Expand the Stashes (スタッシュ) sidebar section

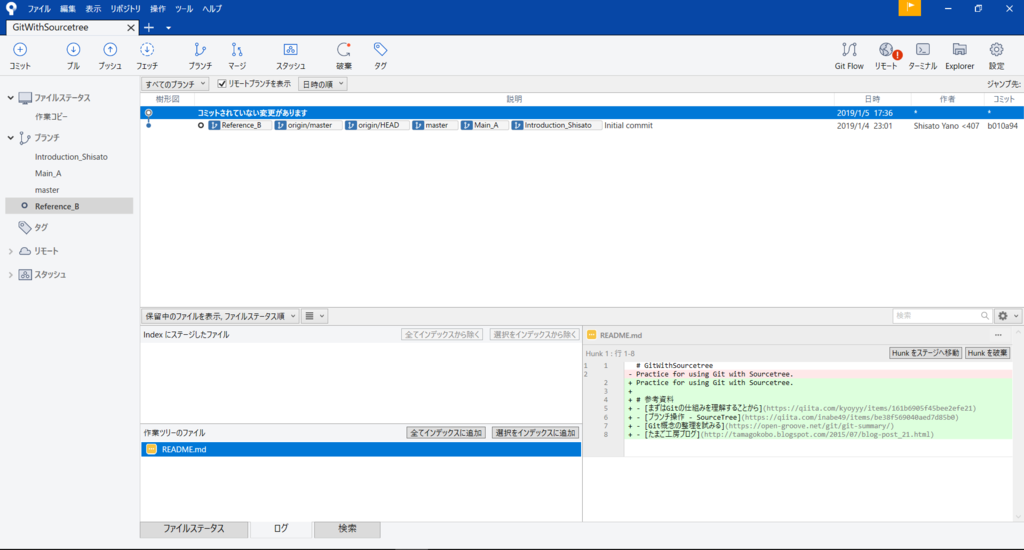click(x=10, y=275)
